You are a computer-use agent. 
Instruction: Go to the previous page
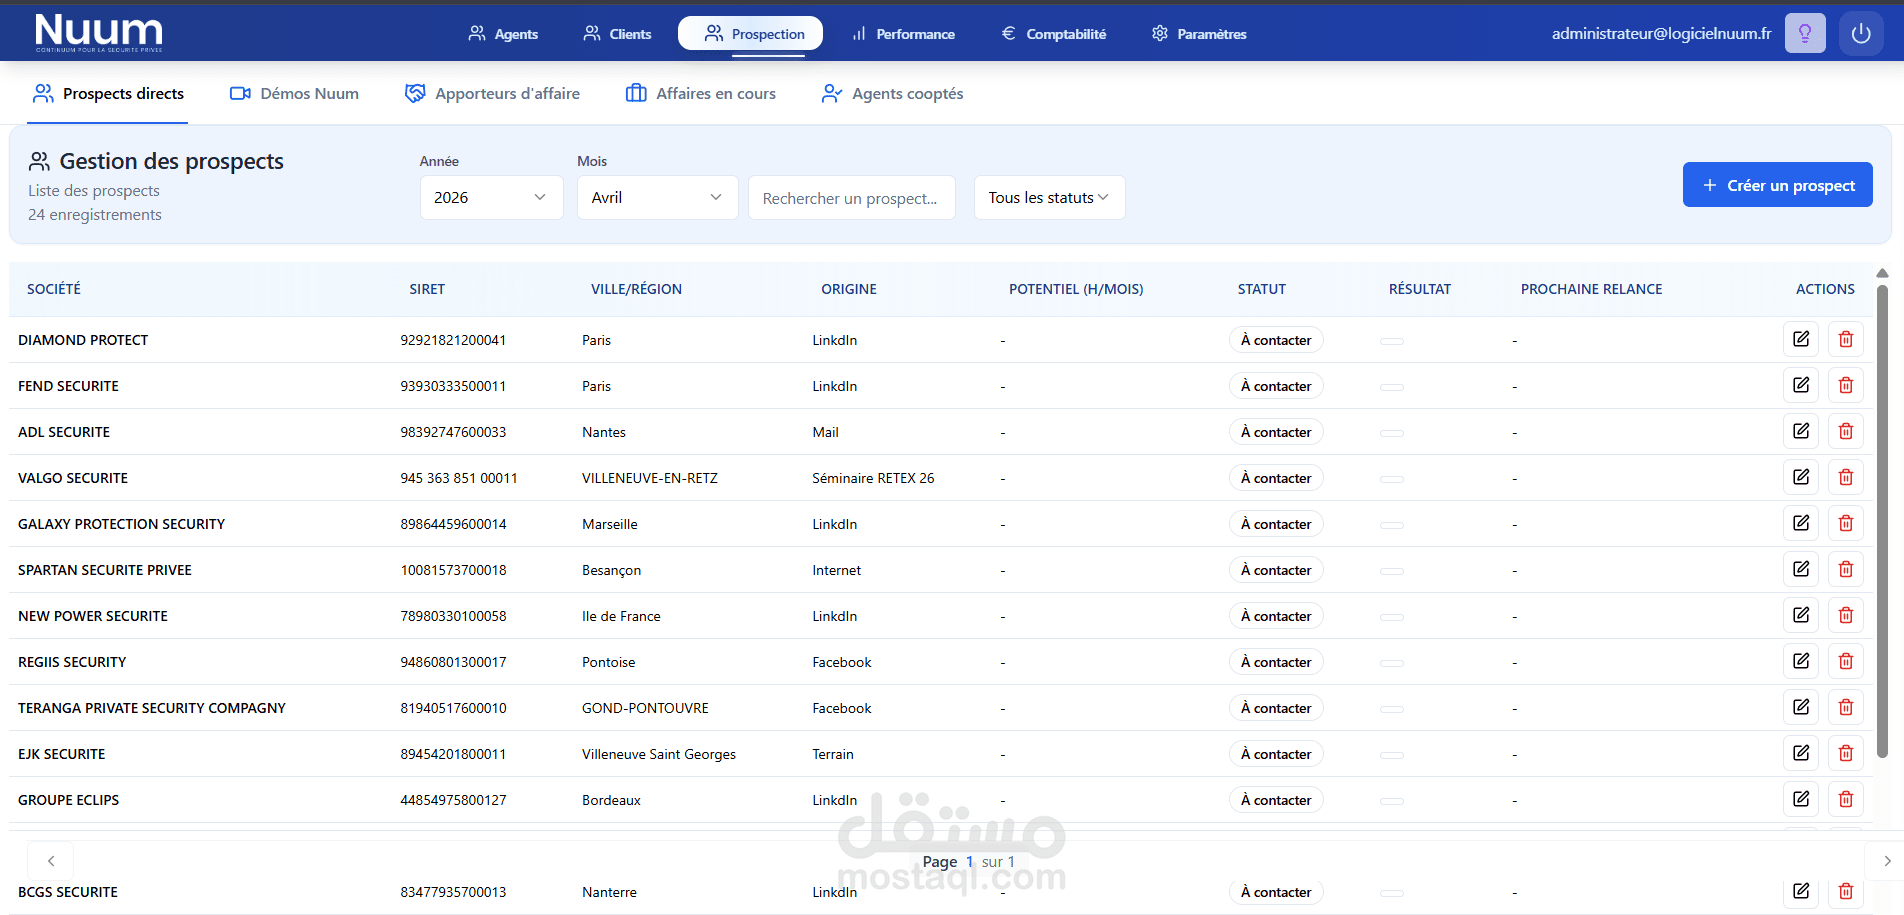[x=51, y=861]
